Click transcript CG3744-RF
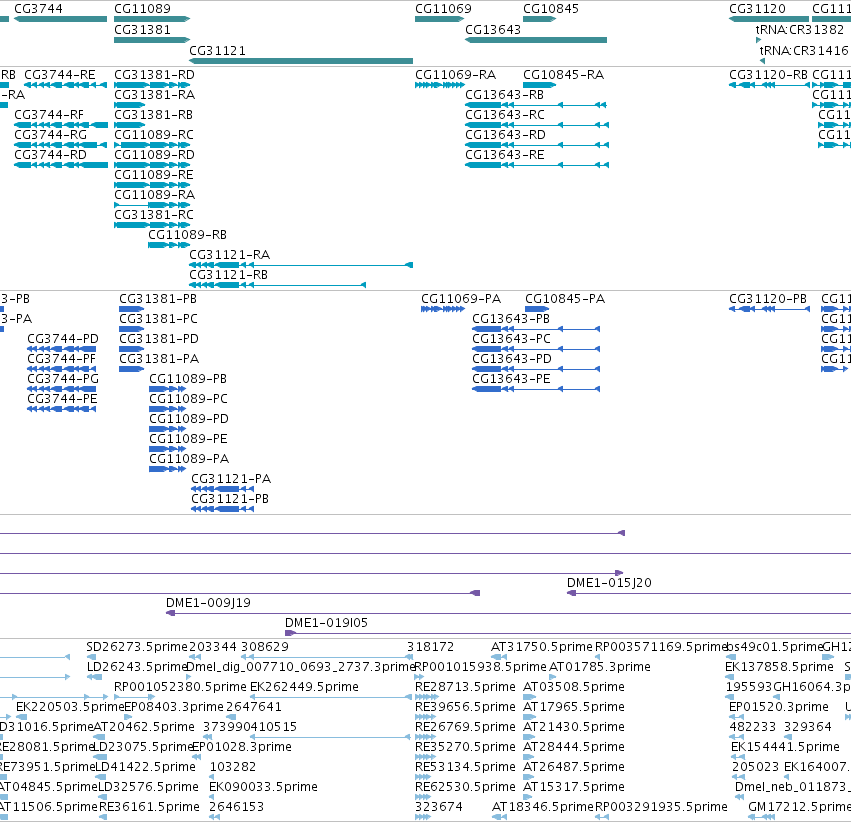 (x=61, y=125)
